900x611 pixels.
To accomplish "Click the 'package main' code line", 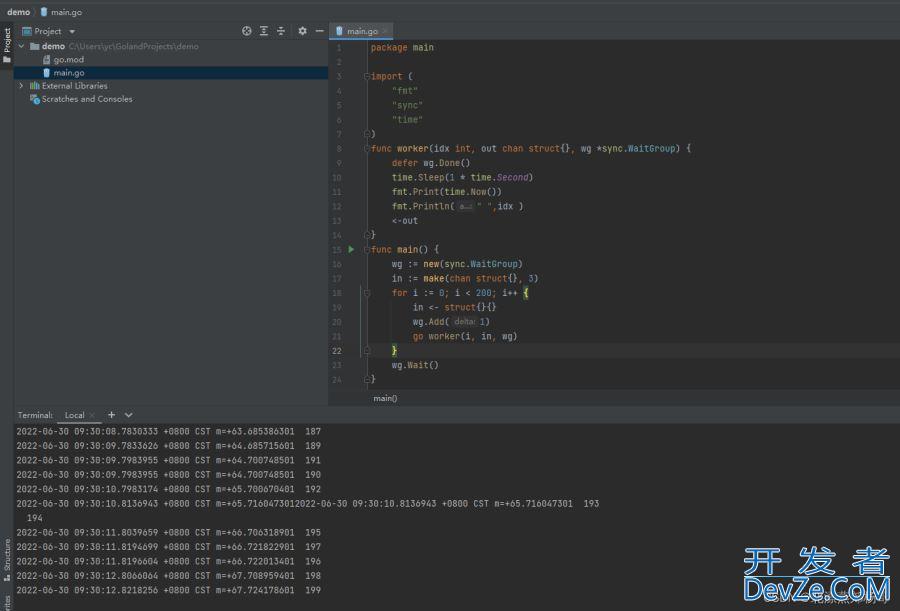I will [x=402, y=48].
